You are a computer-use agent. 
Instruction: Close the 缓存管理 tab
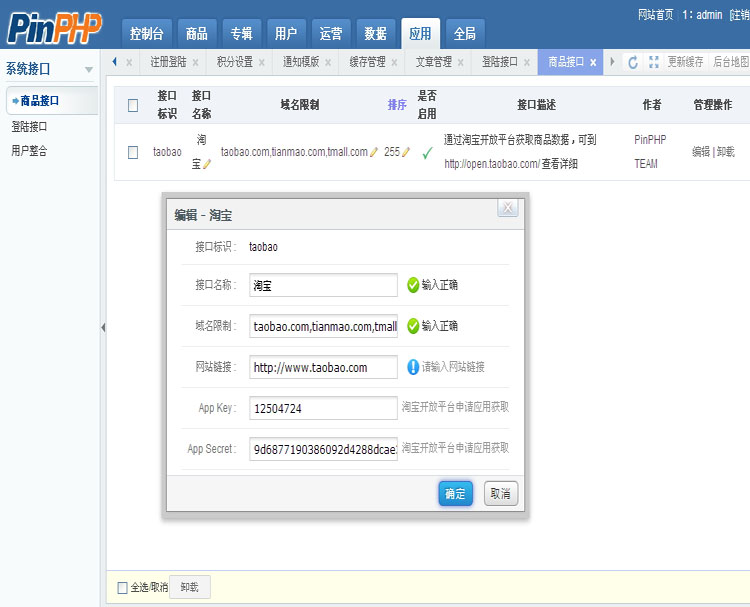394,62
